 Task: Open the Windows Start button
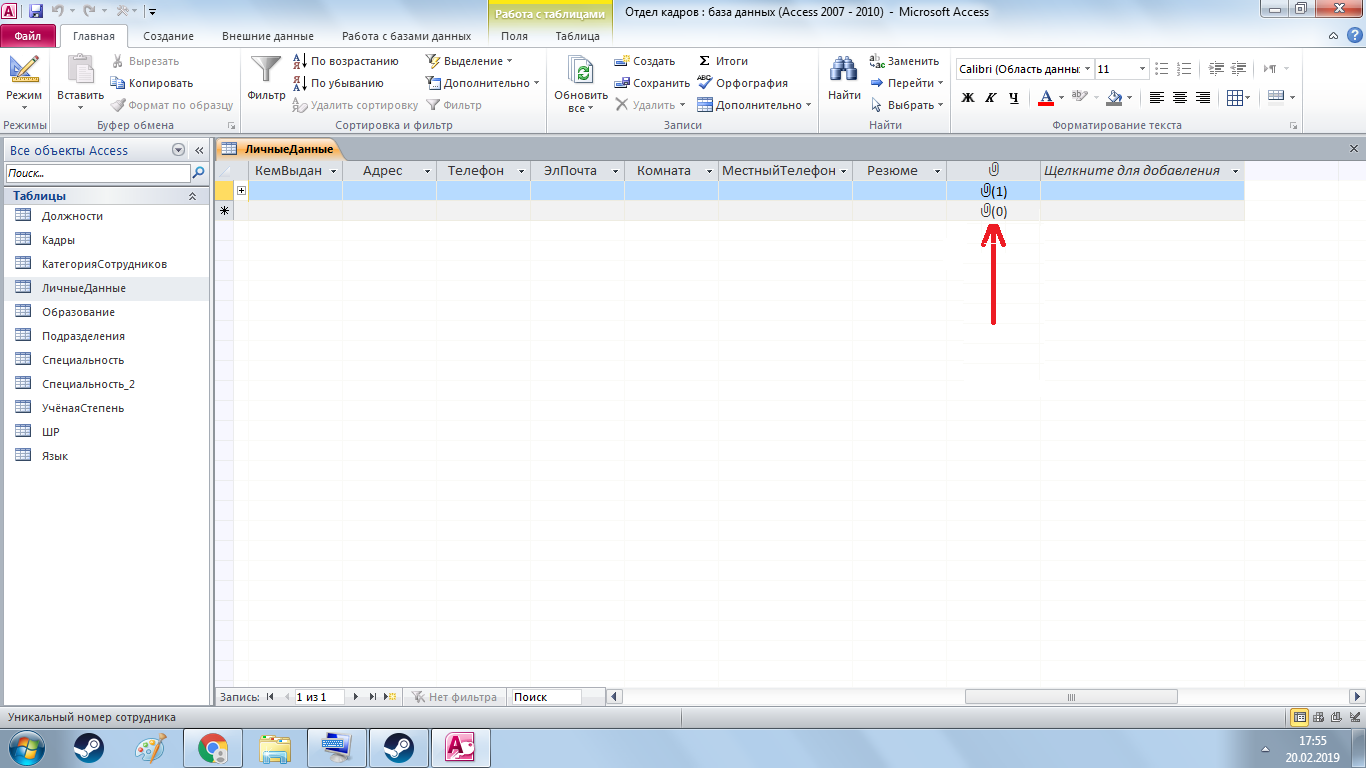click(26, 747)
